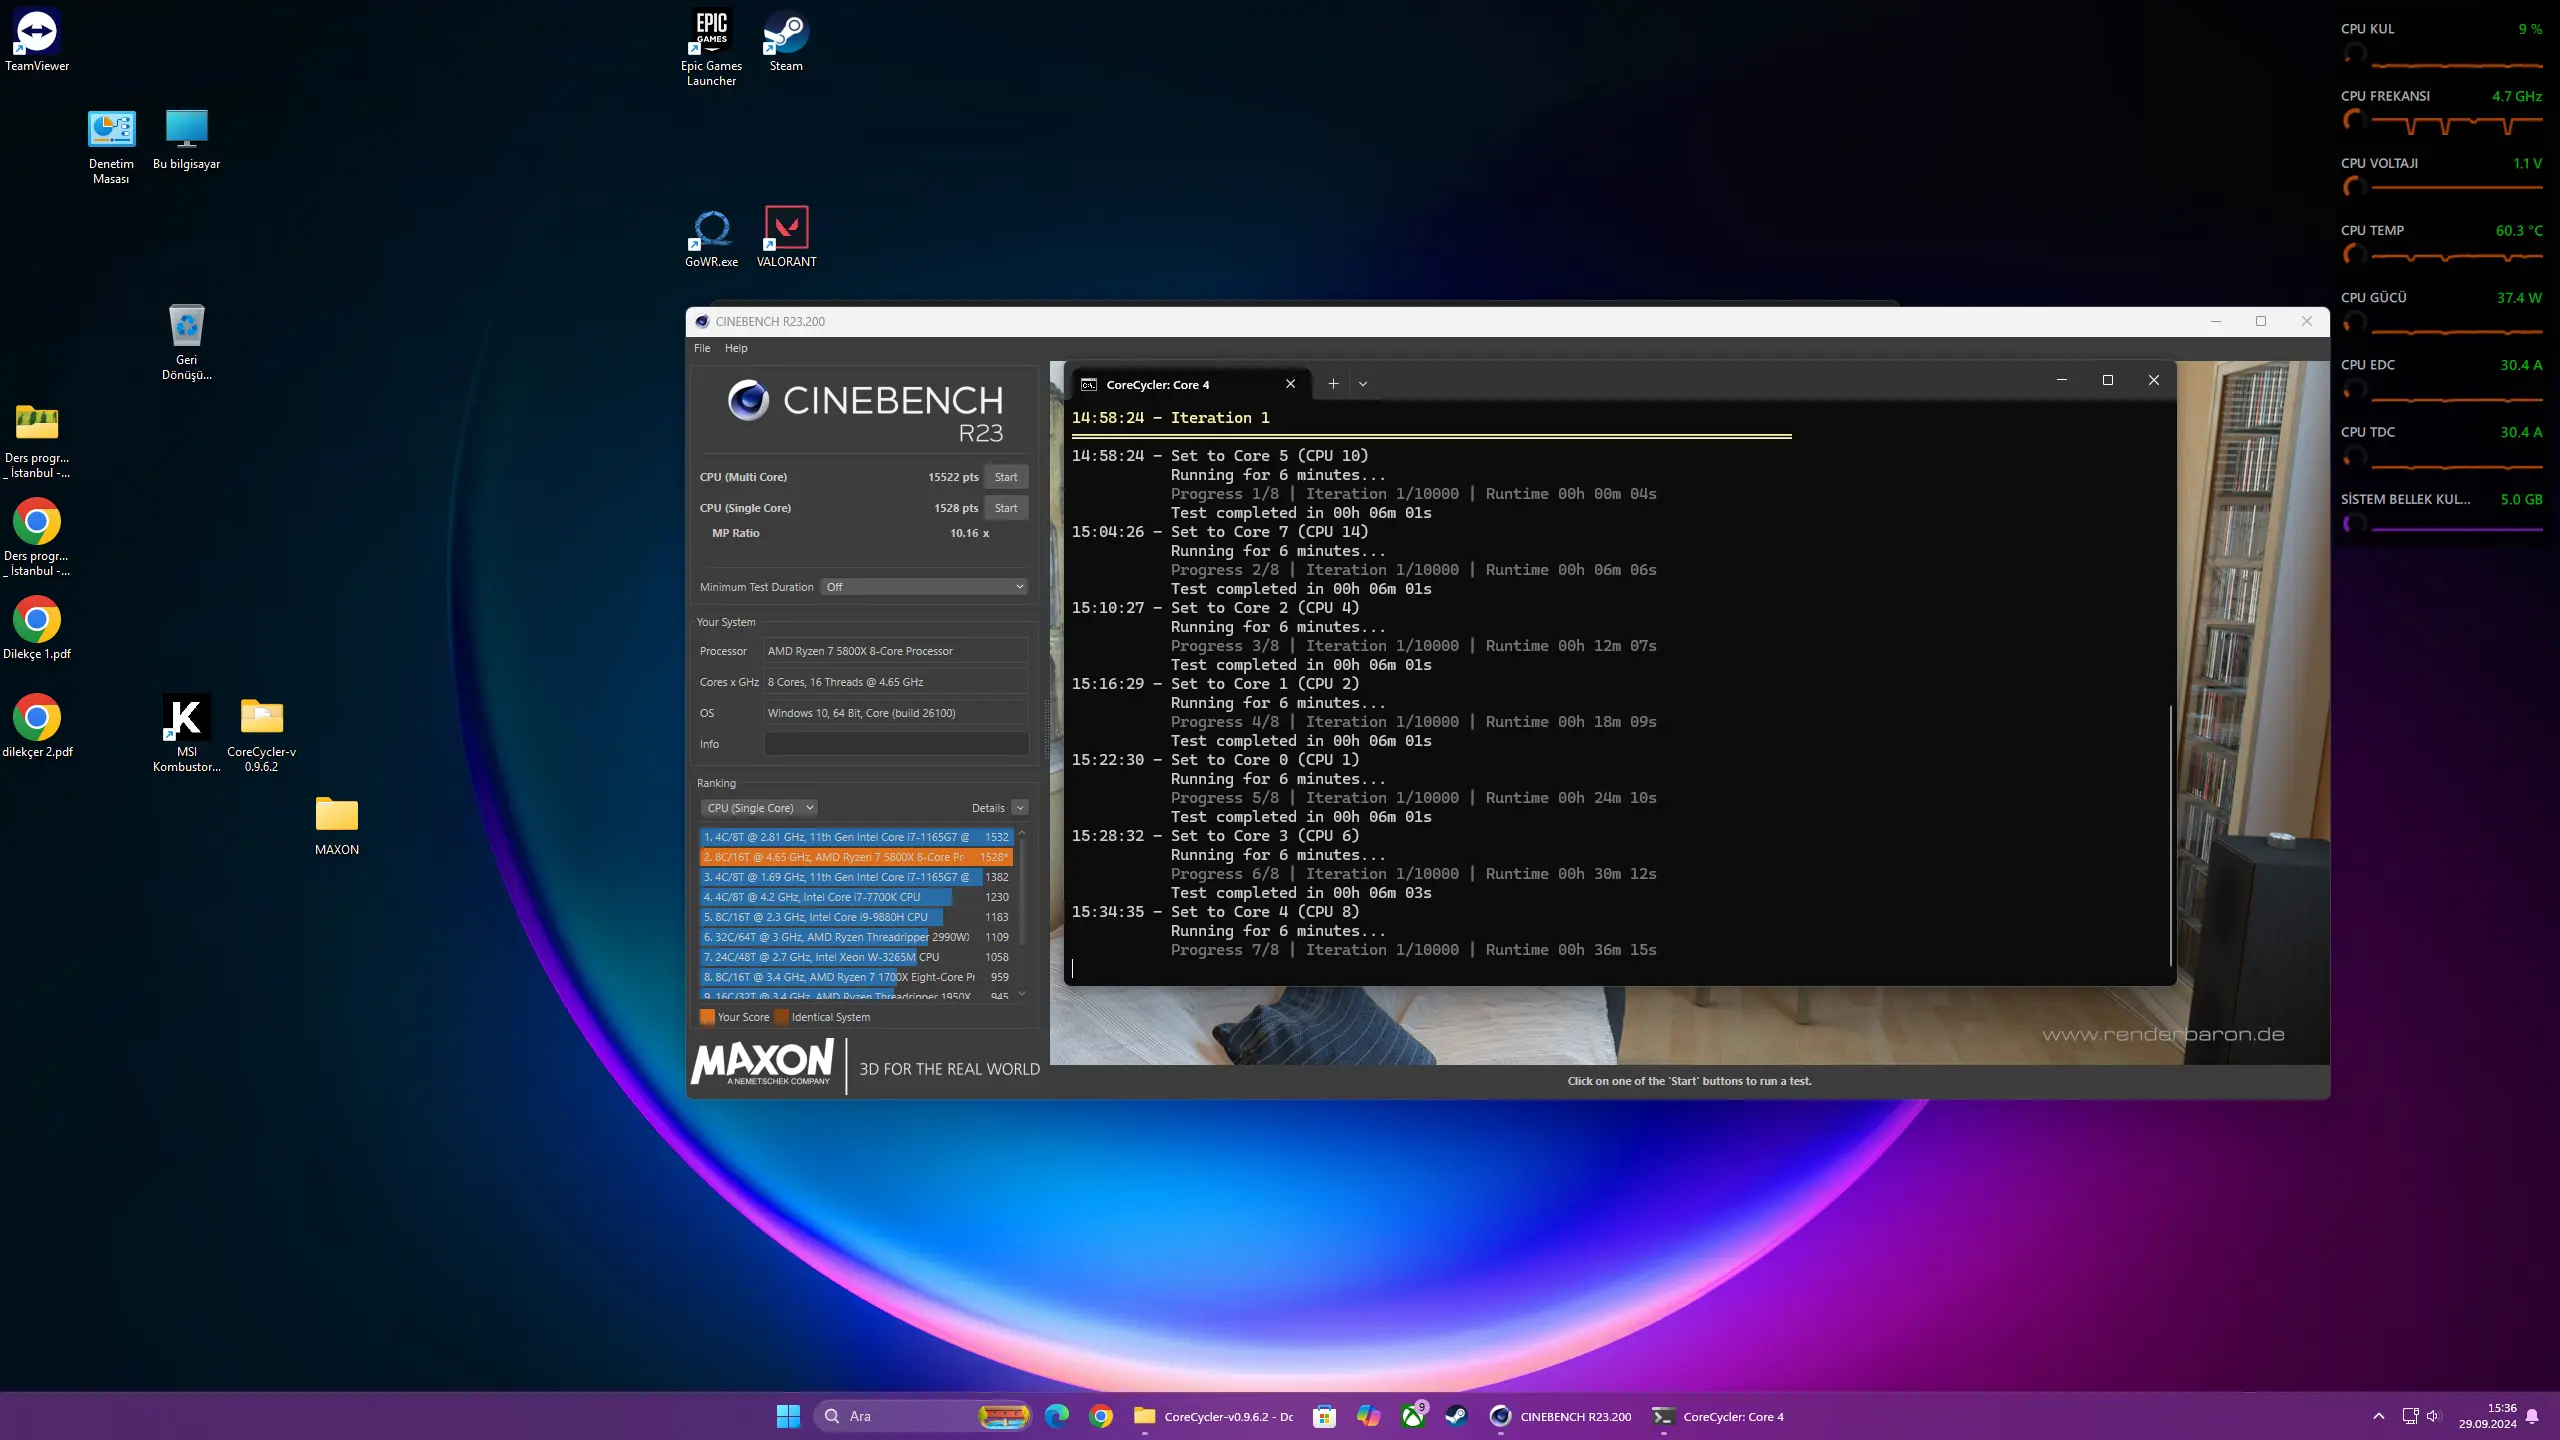Launch Epic Games Launcher from the desktop
Viewport: 2560px width, 1440px height.
711,47
